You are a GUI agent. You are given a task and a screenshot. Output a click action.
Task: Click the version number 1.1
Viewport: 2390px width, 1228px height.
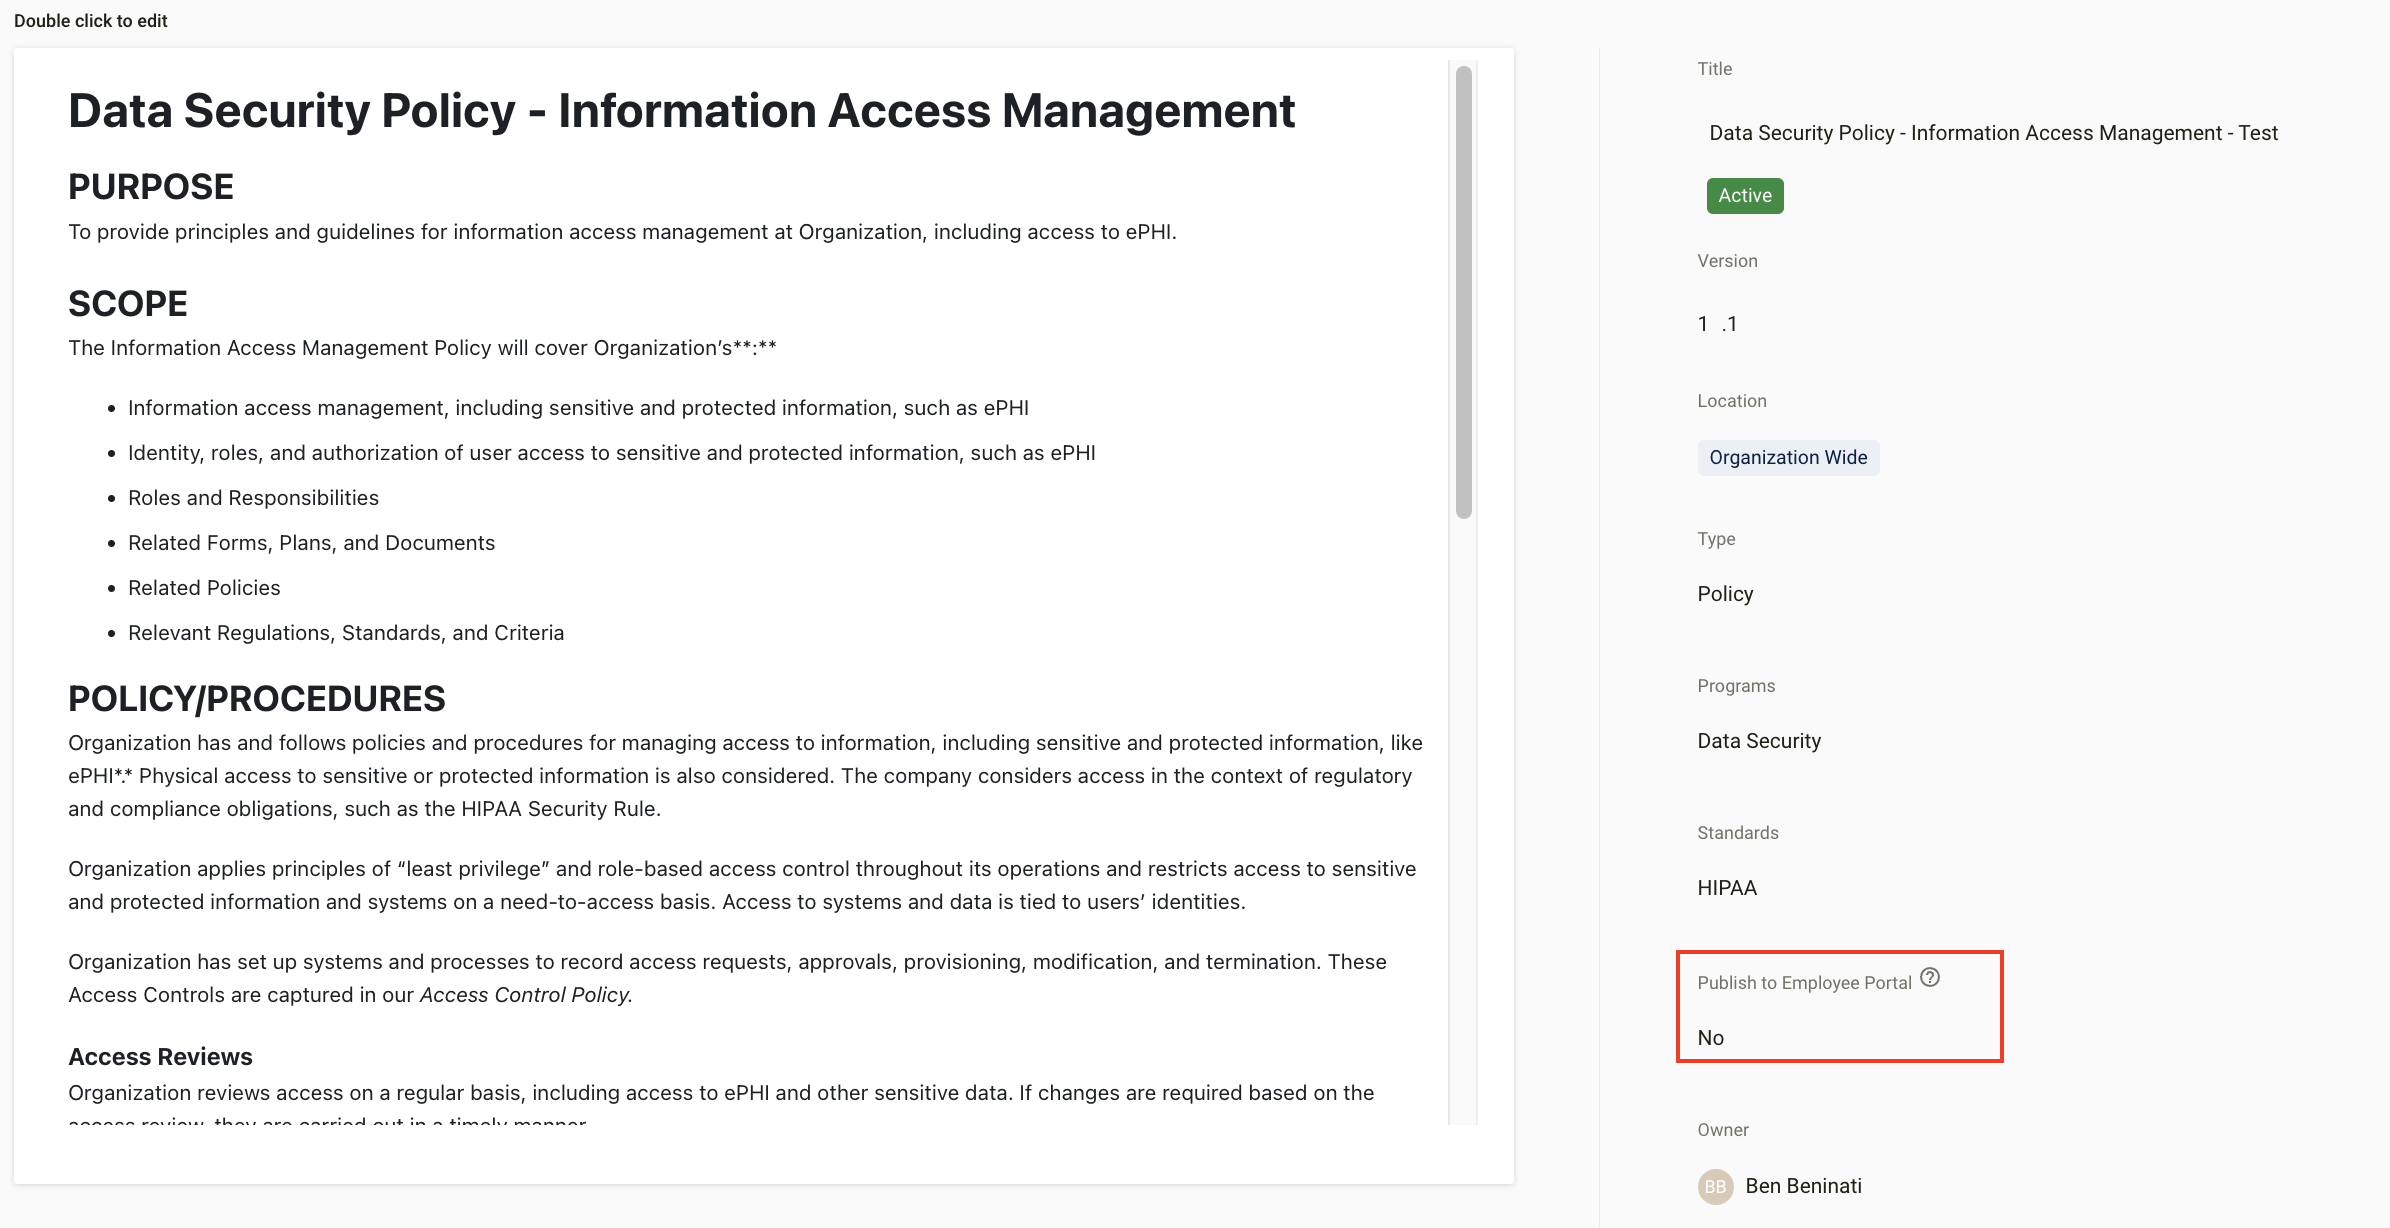click(x=1716, y=324)
